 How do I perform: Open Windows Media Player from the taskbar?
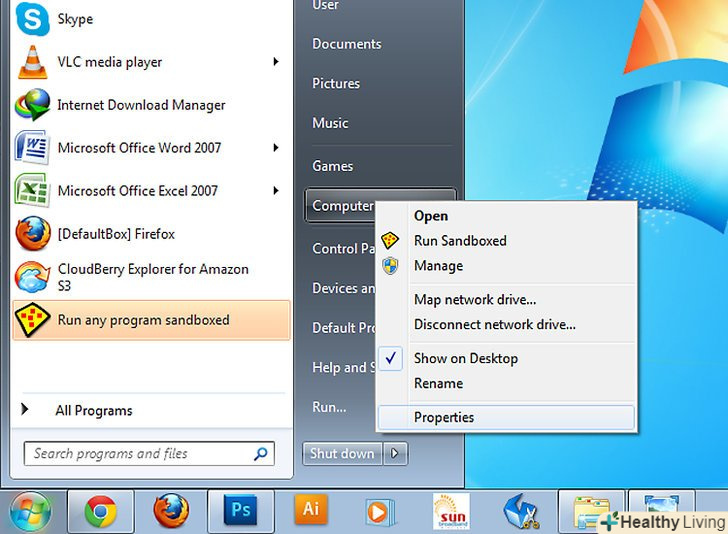[380, 512]
